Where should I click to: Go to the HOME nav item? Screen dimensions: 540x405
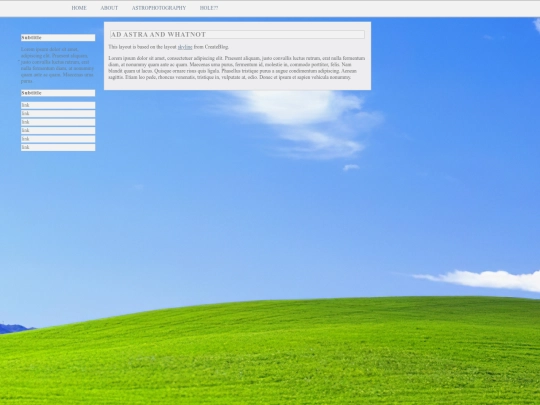(79, 8)
